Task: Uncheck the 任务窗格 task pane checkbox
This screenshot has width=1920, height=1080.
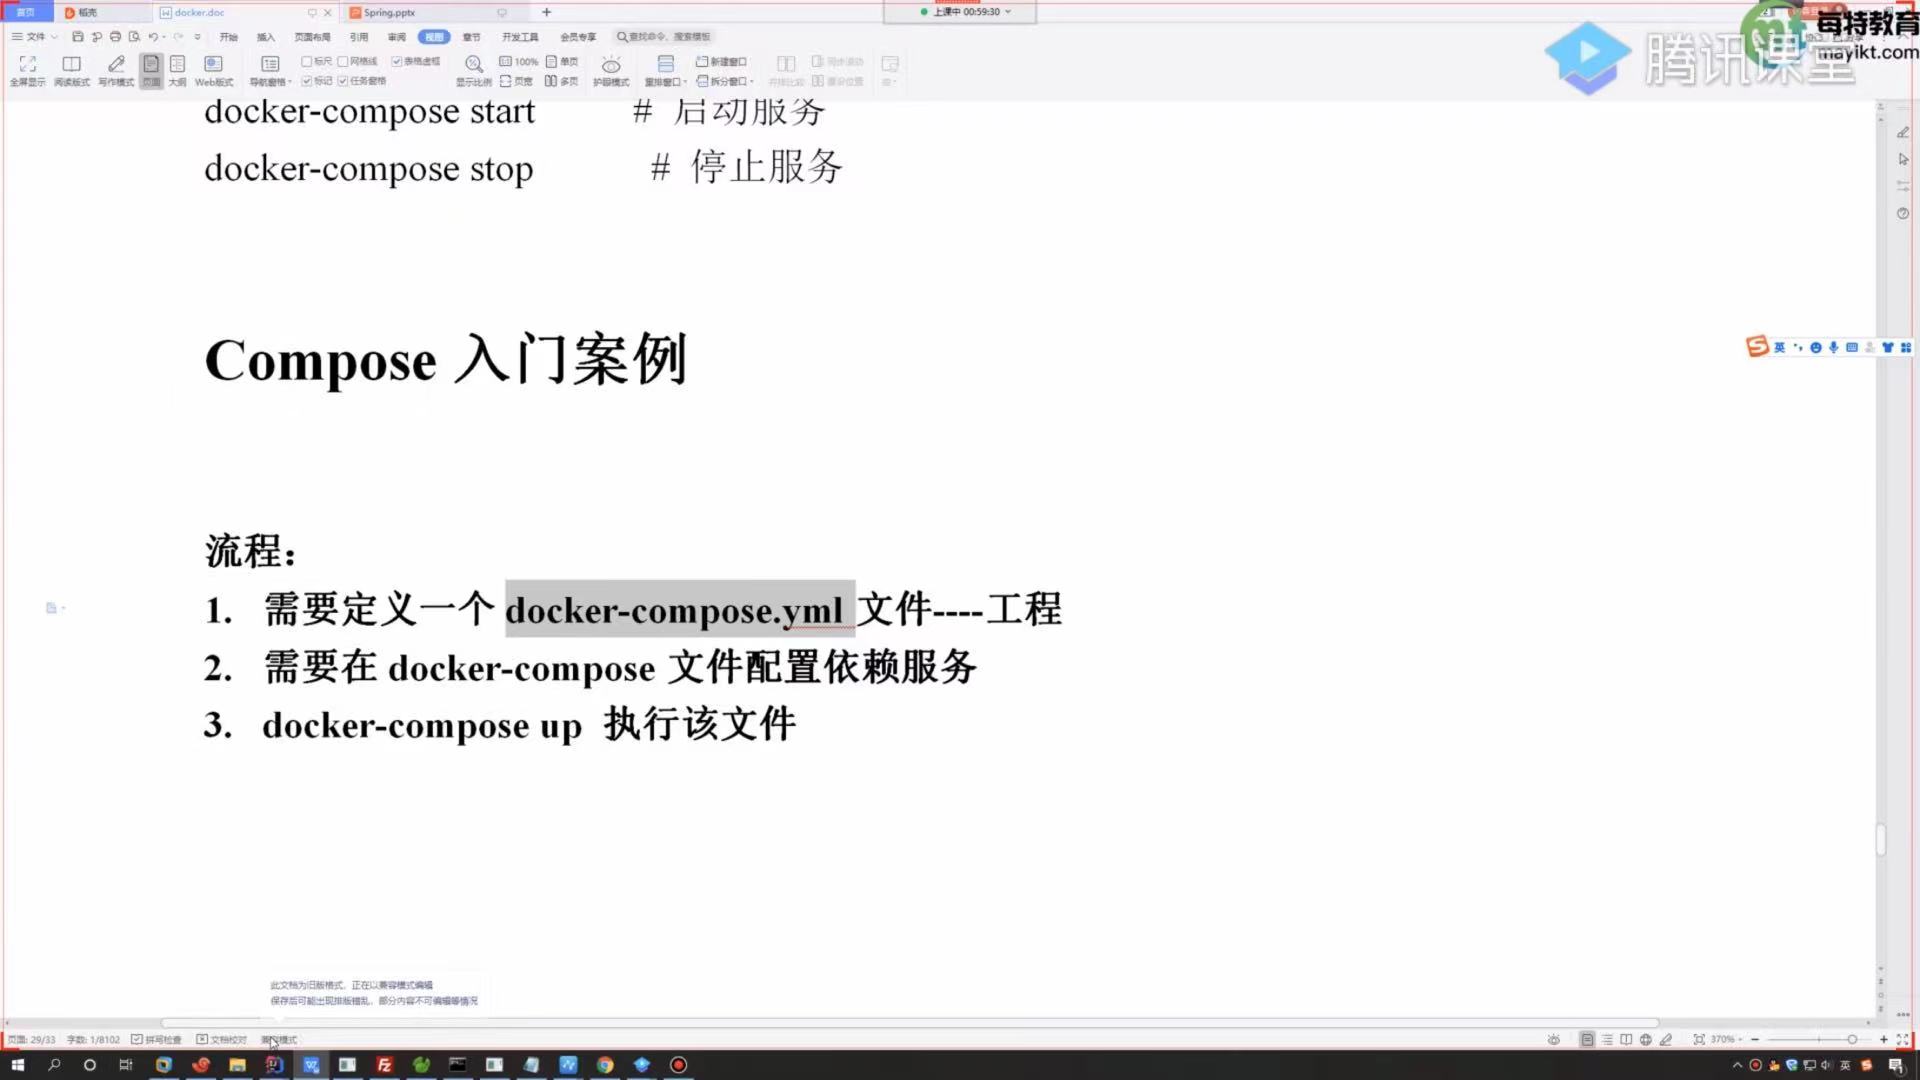Action: 343,81
